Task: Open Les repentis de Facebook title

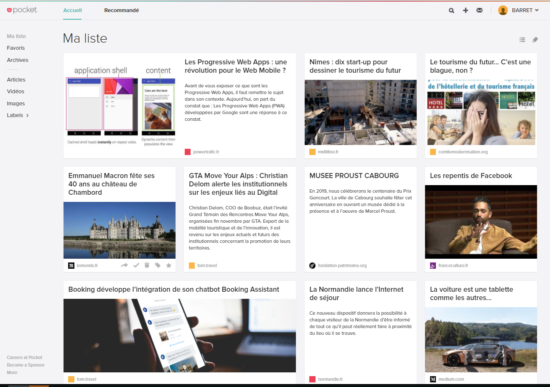Action: (x=471, y=176)
